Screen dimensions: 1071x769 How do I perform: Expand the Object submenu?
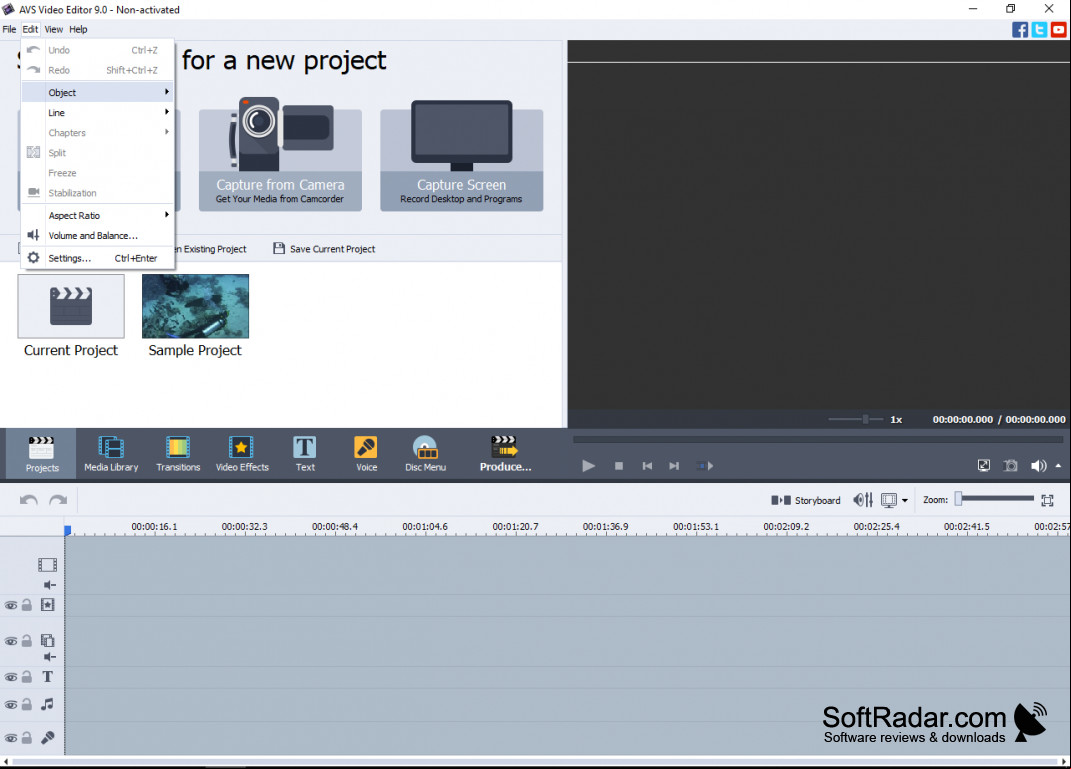98,92
